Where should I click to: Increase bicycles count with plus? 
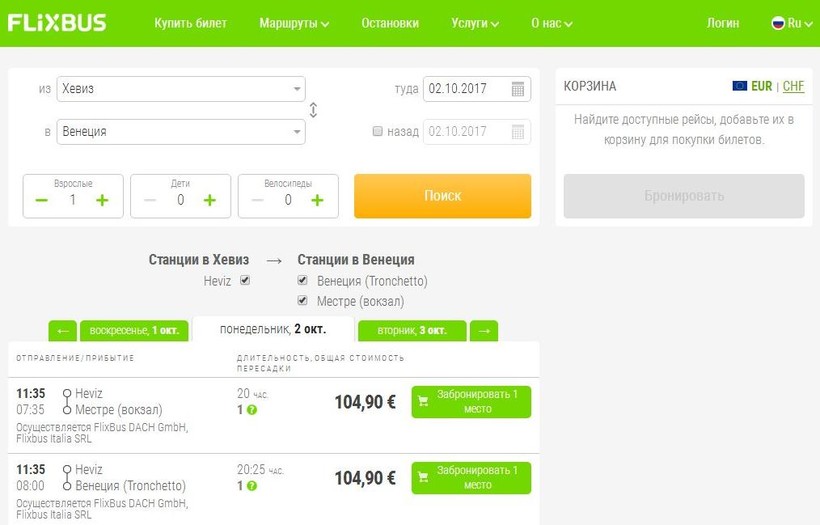click(317, 200)
